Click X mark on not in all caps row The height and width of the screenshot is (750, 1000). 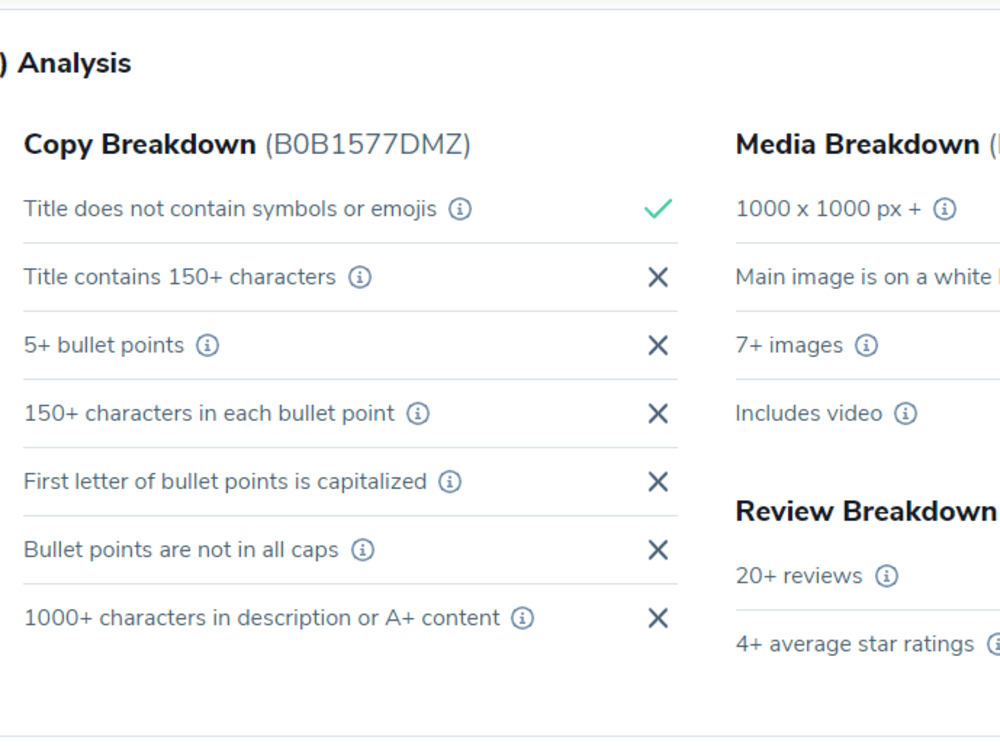tap(658, 550)
